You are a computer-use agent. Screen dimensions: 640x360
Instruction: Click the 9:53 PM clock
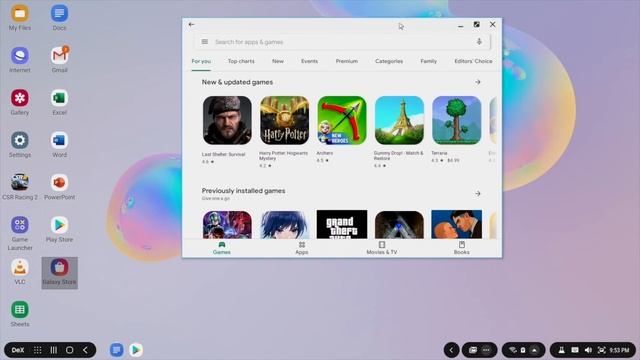coord(619,350)
